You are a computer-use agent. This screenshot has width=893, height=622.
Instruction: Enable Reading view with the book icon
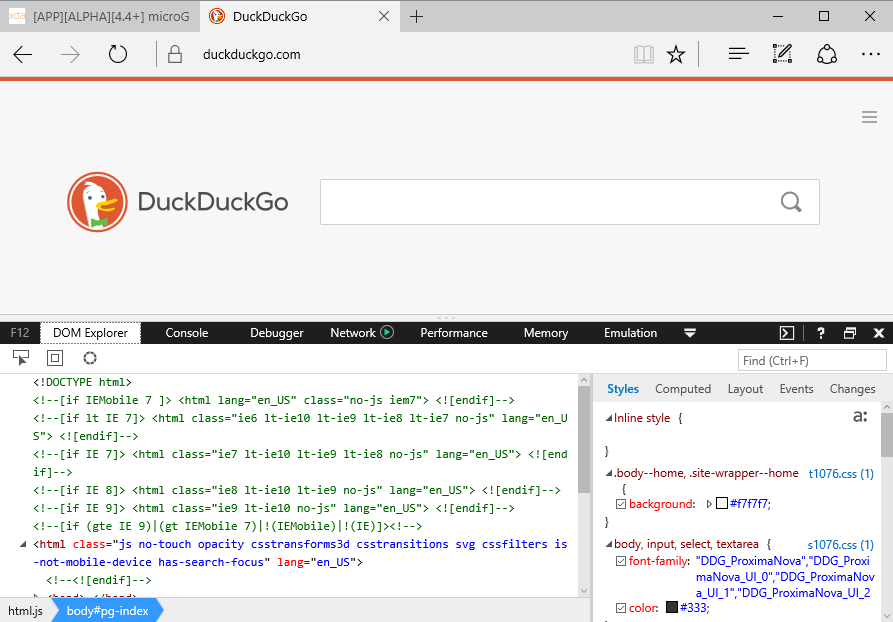coord(644,54)
